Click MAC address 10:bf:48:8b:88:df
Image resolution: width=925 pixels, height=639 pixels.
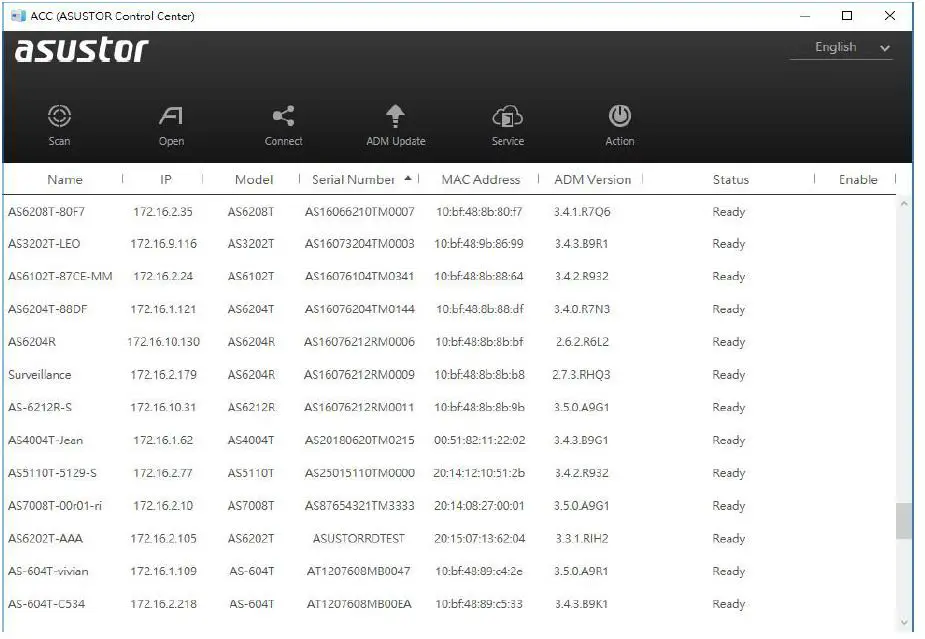pos(480,309)
